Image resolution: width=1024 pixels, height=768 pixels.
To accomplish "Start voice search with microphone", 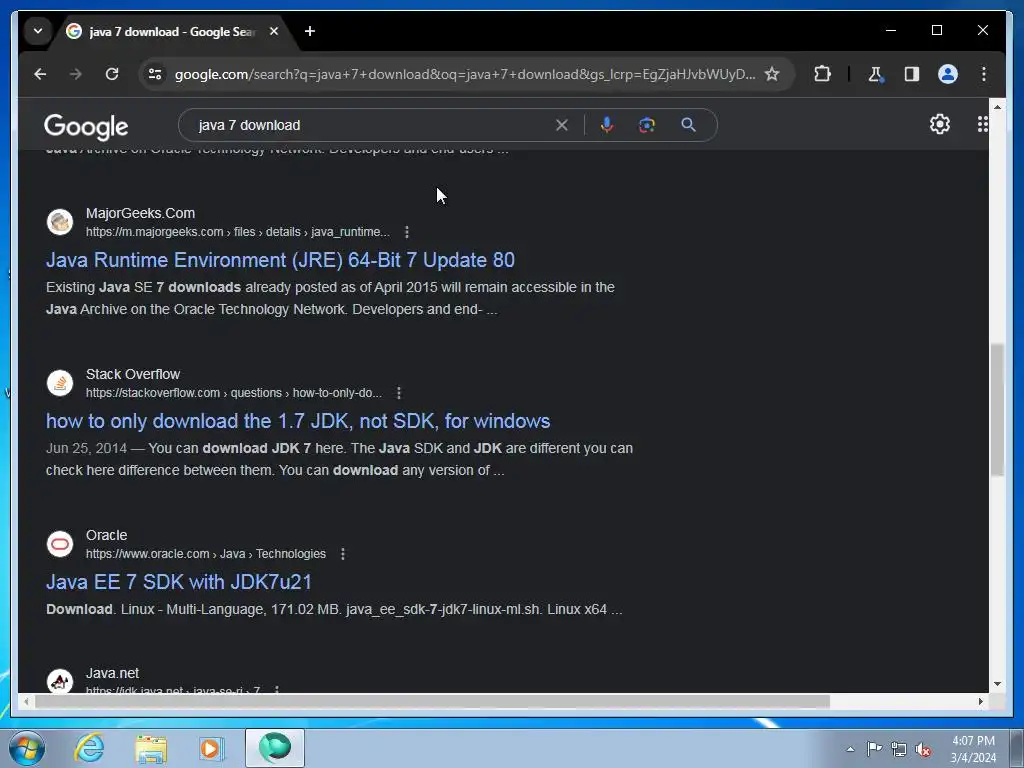I will (607, 125).
